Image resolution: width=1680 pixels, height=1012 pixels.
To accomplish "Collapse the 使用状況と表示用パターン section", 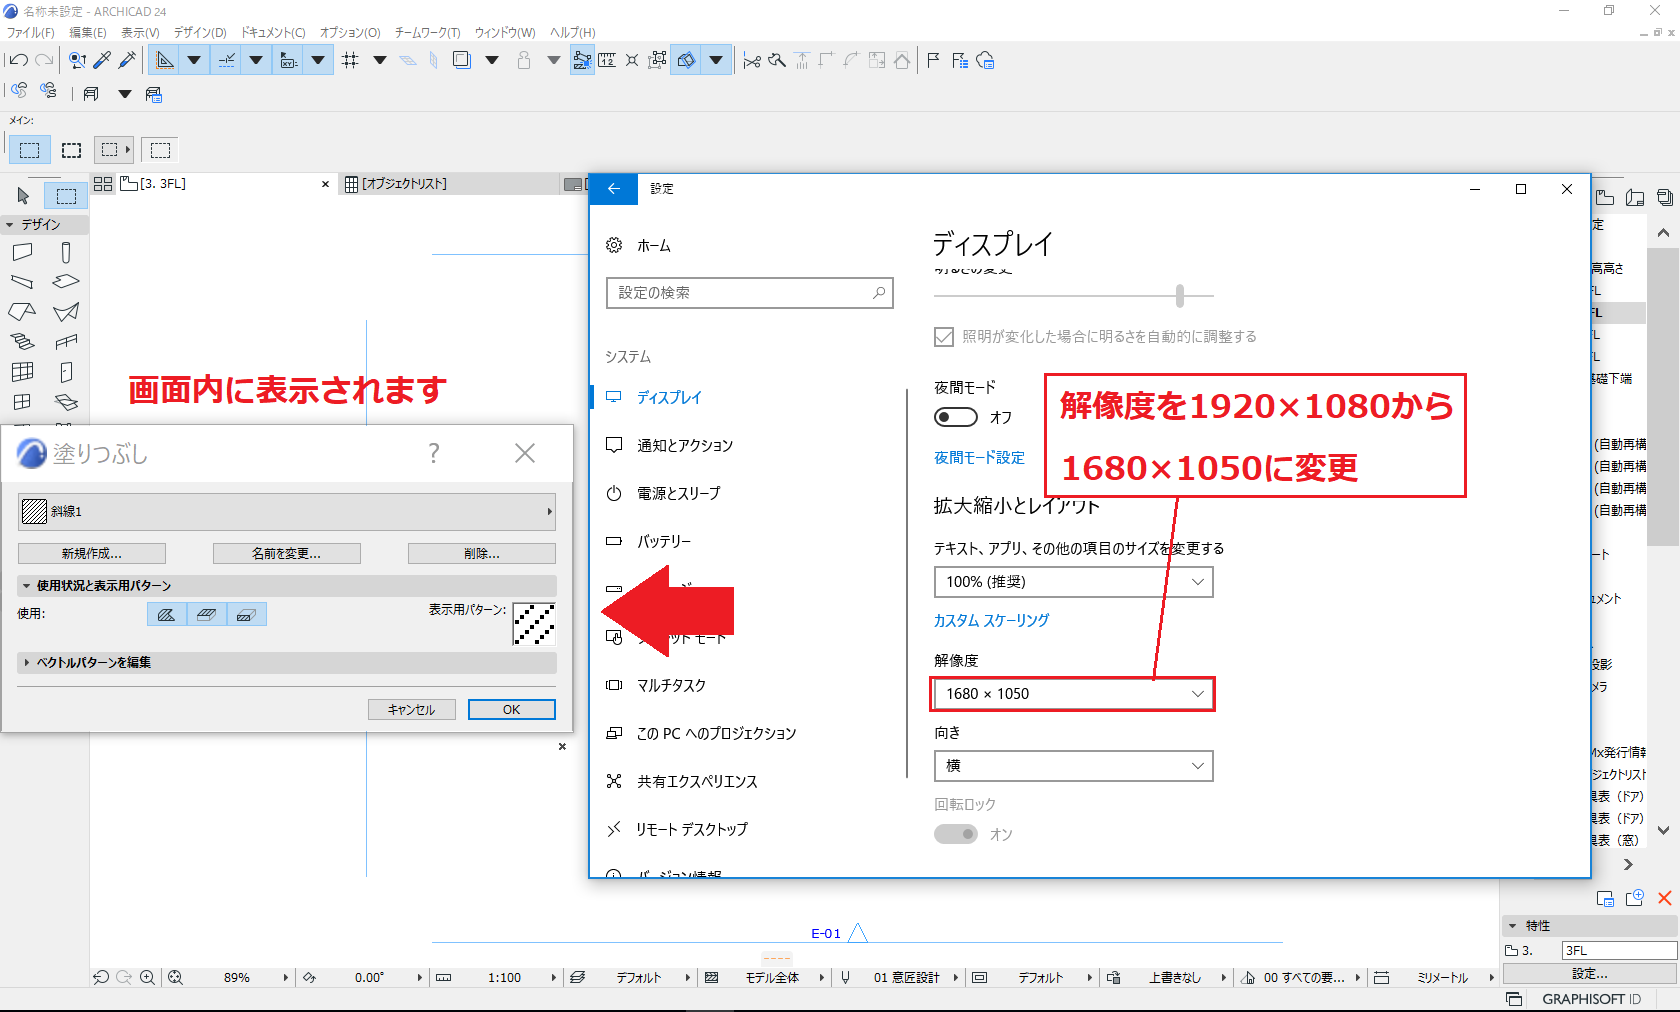I will pyautogui.click(x=26, y=586).
